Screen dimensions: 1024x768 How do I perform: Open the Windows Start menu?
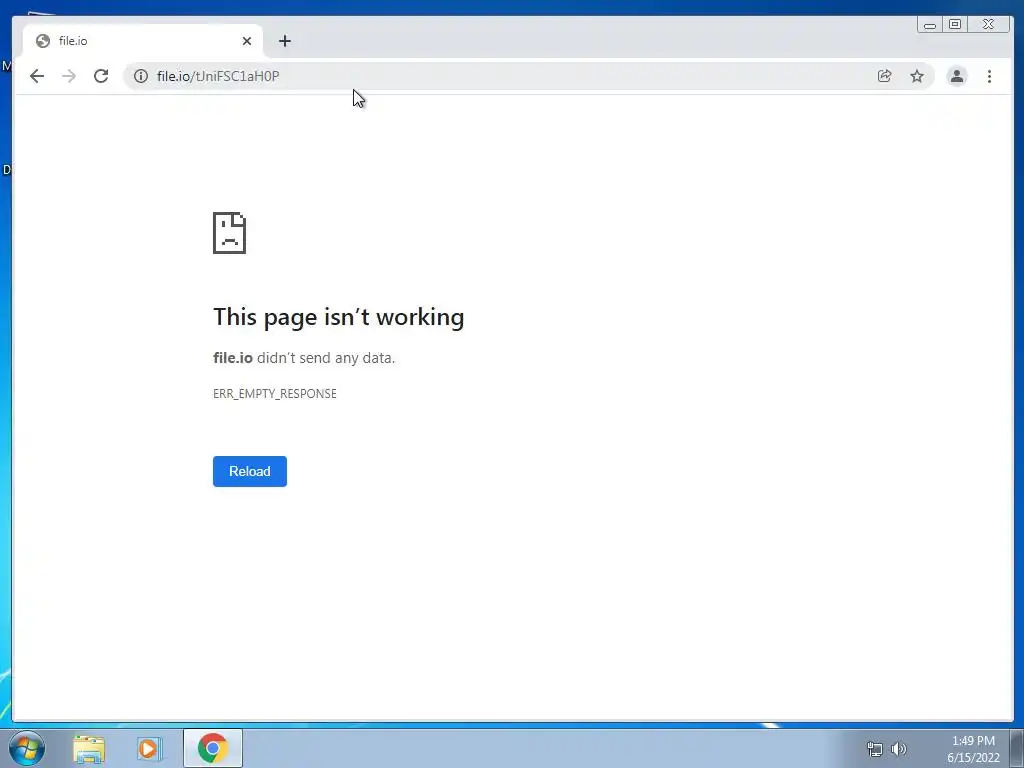pos(27,748)
